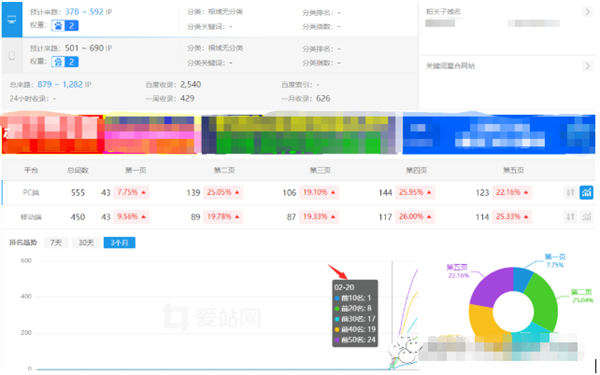Click the 第三页 column header

click(x=320, y=170)
